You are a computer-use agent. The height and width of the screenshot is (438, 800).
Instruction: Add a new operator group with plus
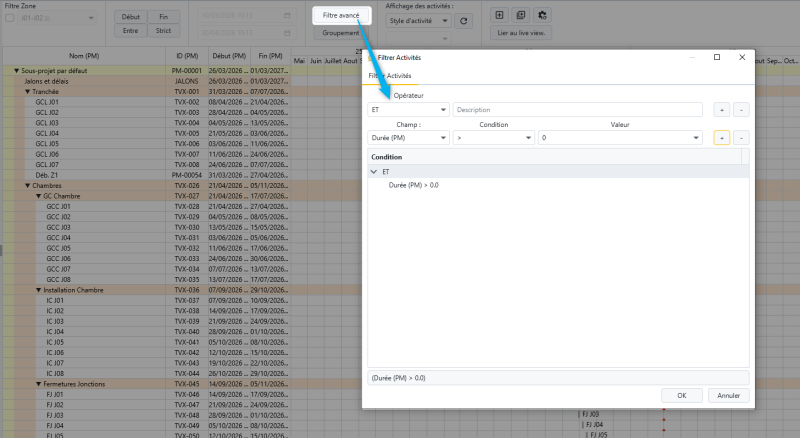coord(722,109)
